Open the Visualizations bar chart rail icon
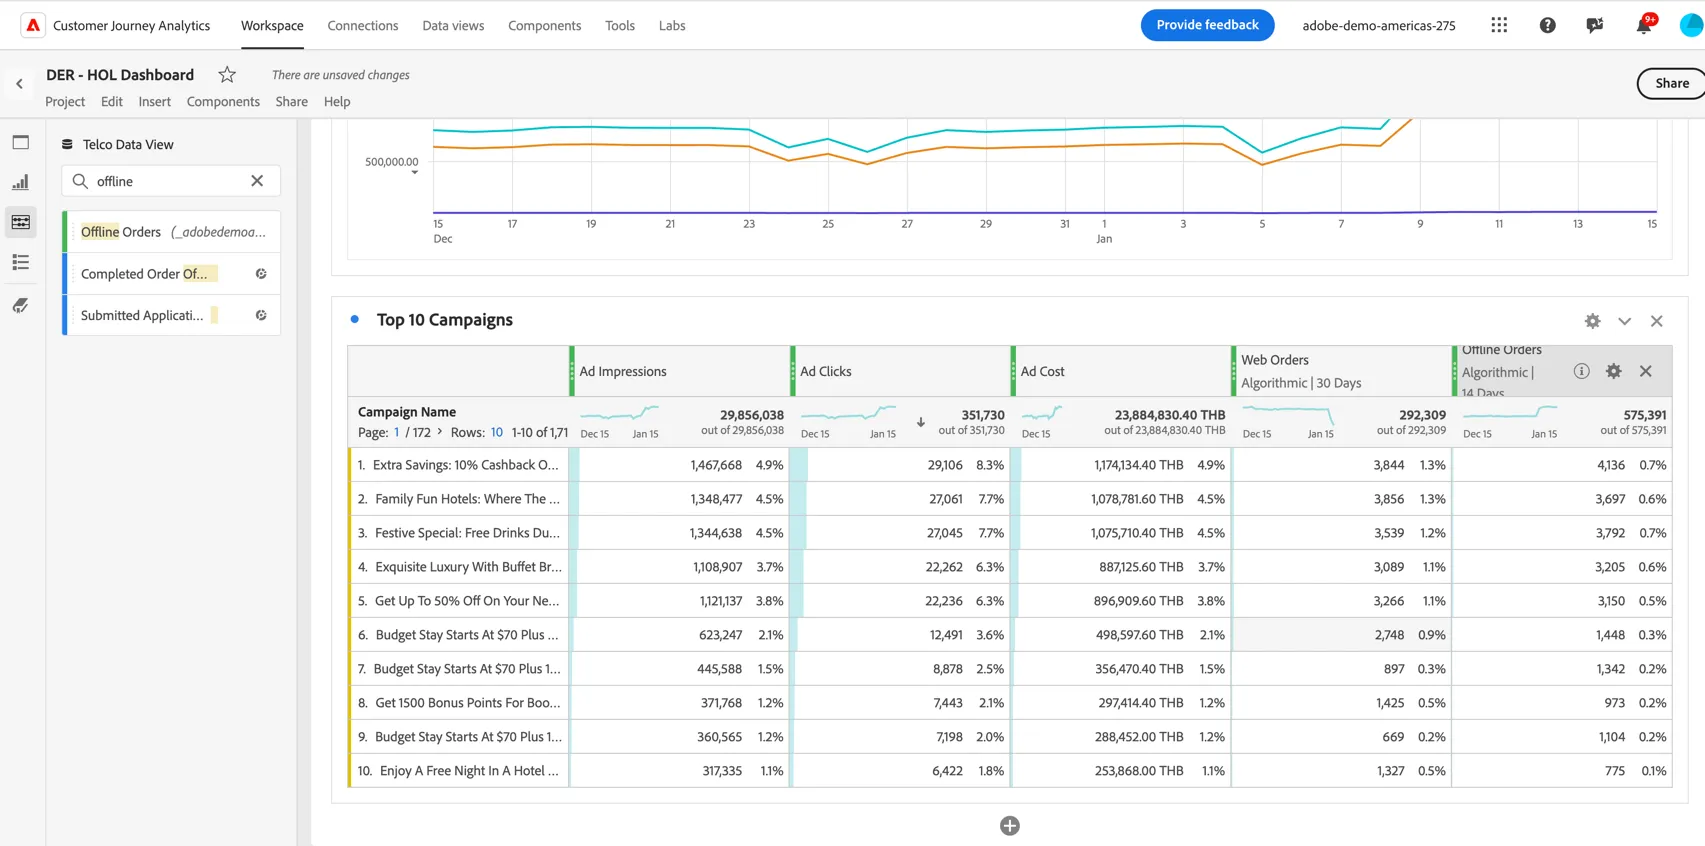The height and width of the screenshot is (846, 1705). (21, 182)
